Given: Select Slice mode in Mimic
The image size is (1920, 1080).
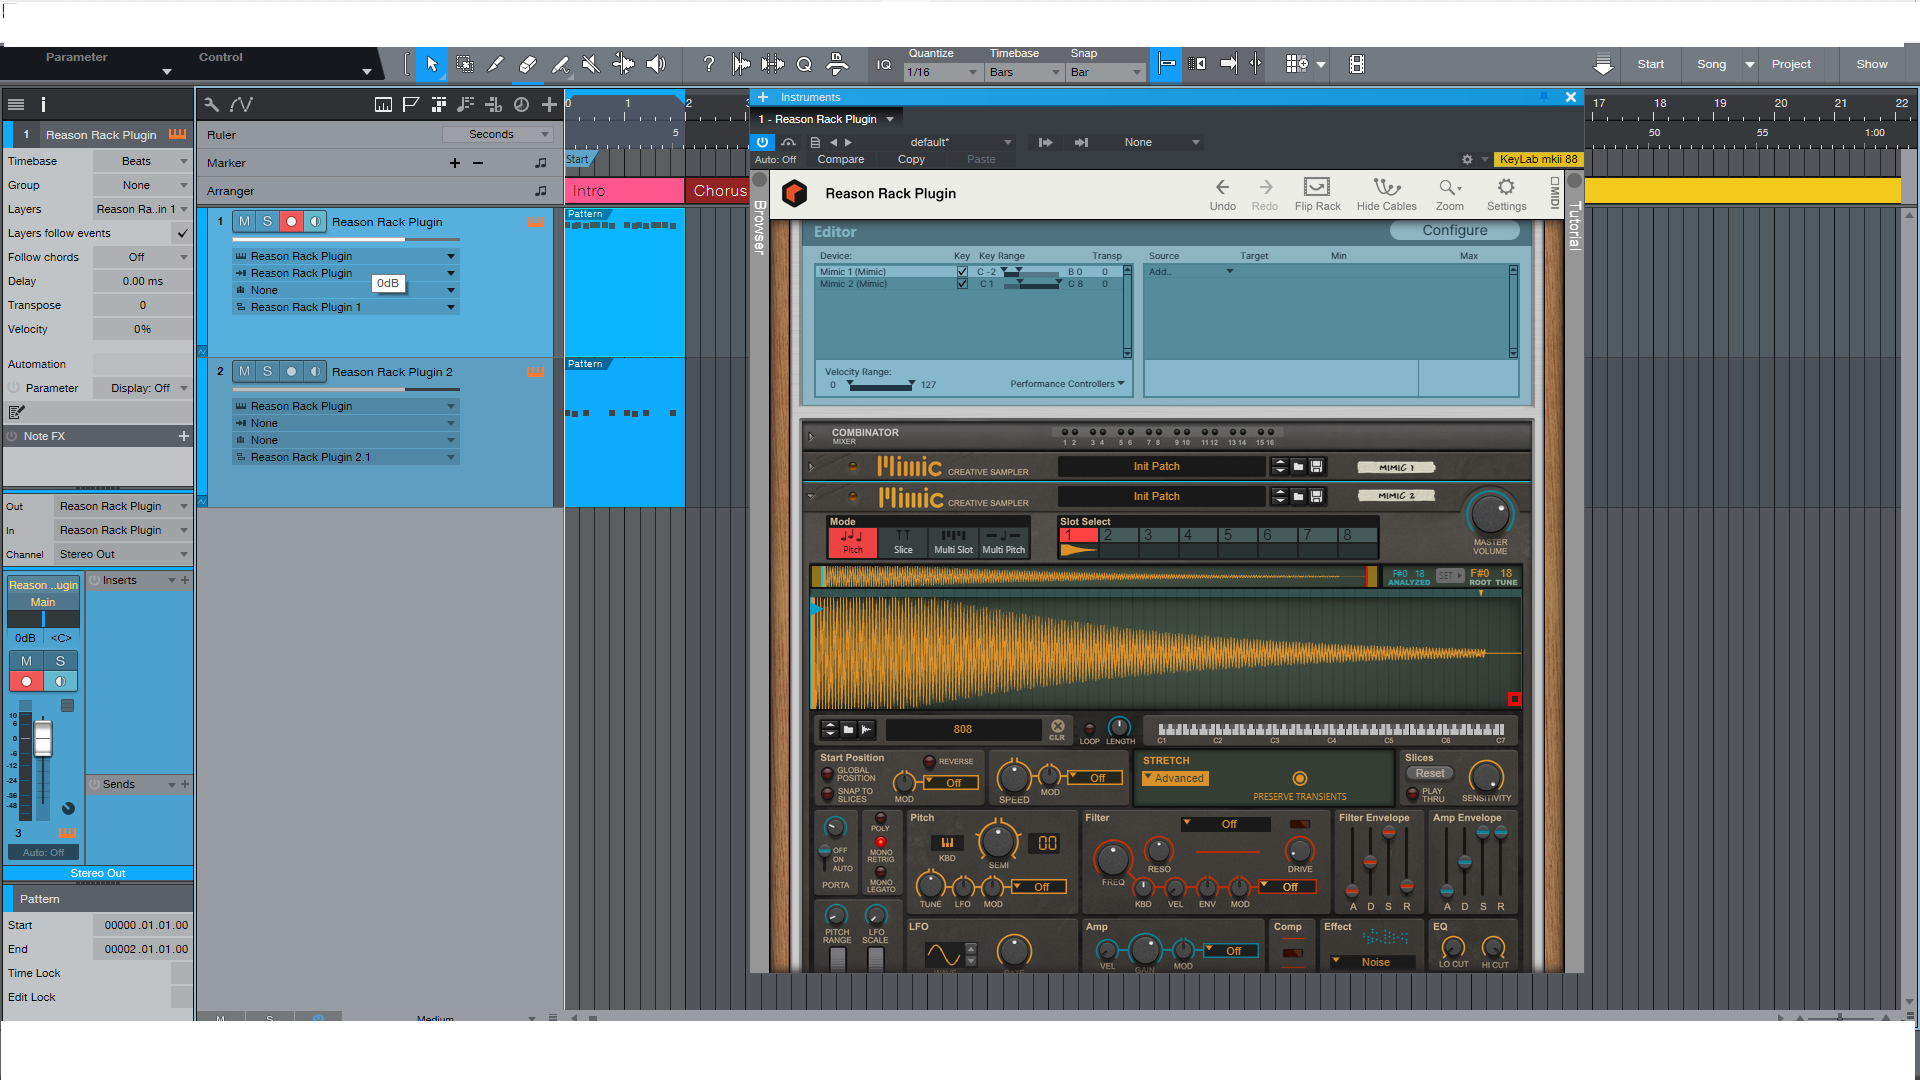Looking at the screenshot, I should pyautogui.click(x=903, y=542).
